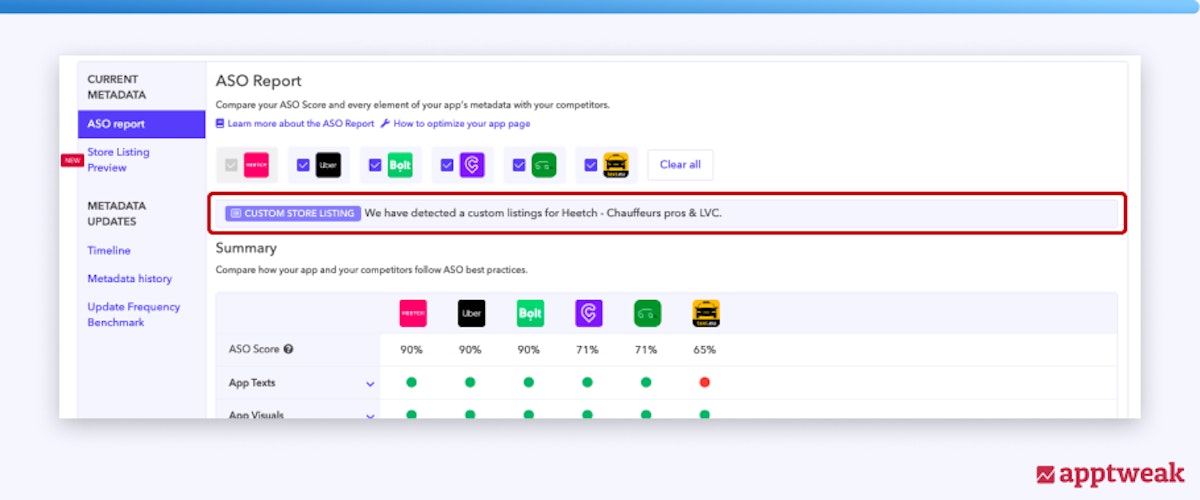Click the AppTweak logo
The height and width of the screenshot is (500, 1200).
(x=1110, y=473)
